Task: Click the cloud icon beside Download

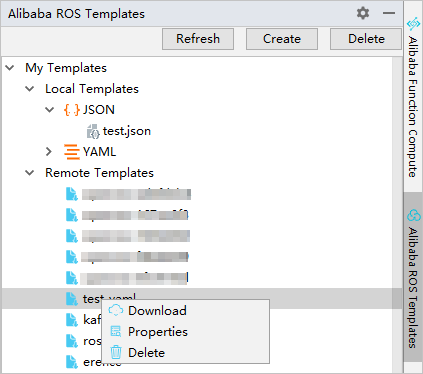Action: [116, 310]
